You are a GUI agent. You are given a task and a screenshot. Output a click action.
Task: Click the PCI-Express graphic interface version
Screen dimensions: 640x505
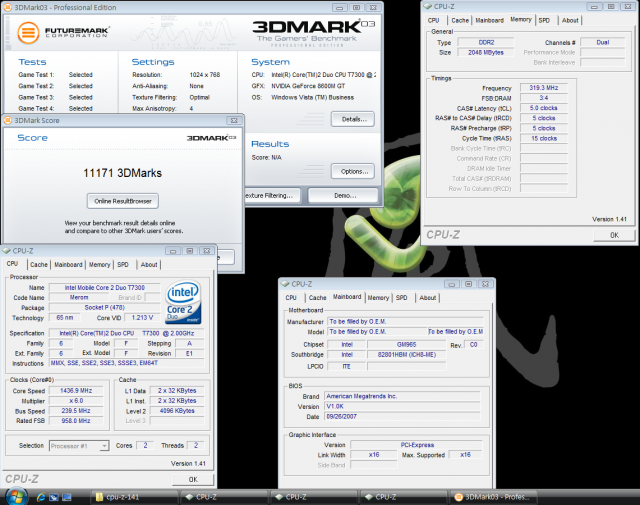coord(417,445)
